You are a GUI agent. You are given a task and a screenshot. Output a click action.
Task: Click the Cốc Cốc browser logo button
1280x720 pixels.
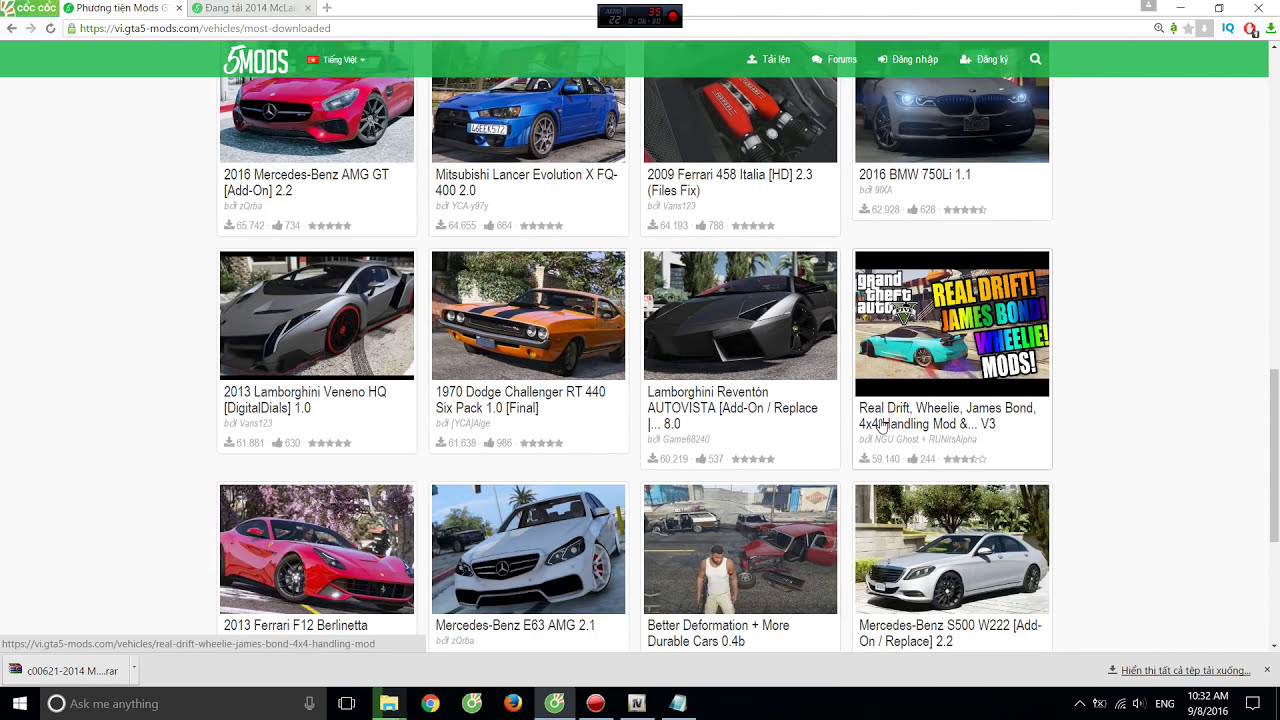pyautogui.click(x=29, y=8)
